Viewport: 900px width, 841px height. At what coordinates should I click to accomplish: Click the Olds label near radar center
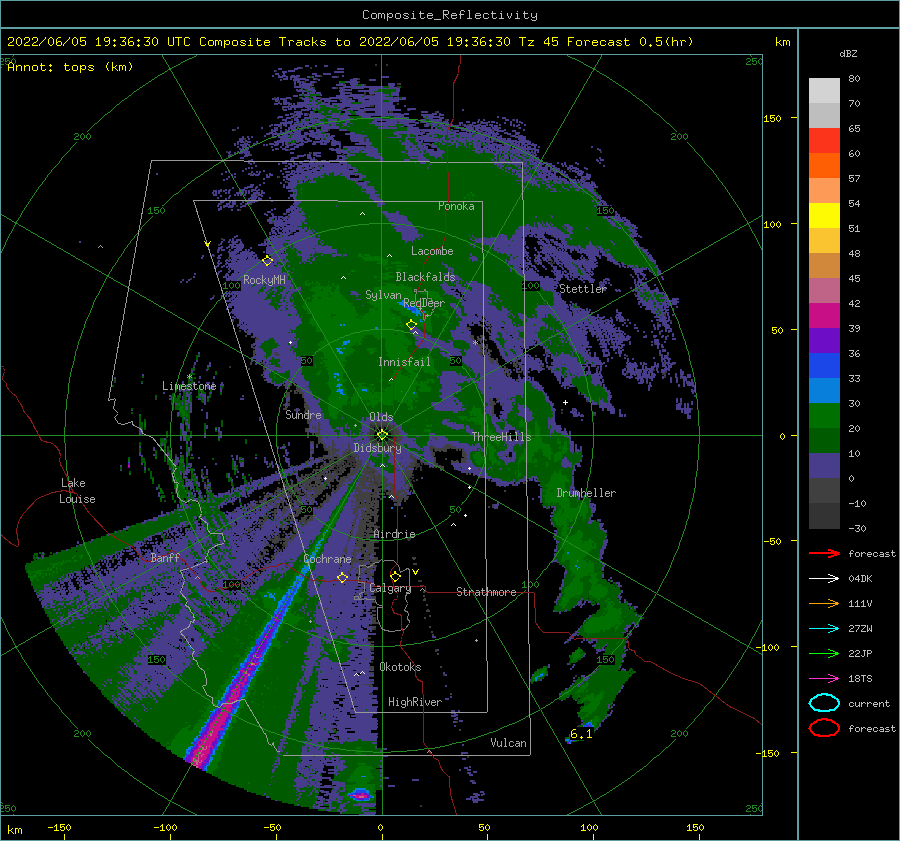tap(381, 417)
